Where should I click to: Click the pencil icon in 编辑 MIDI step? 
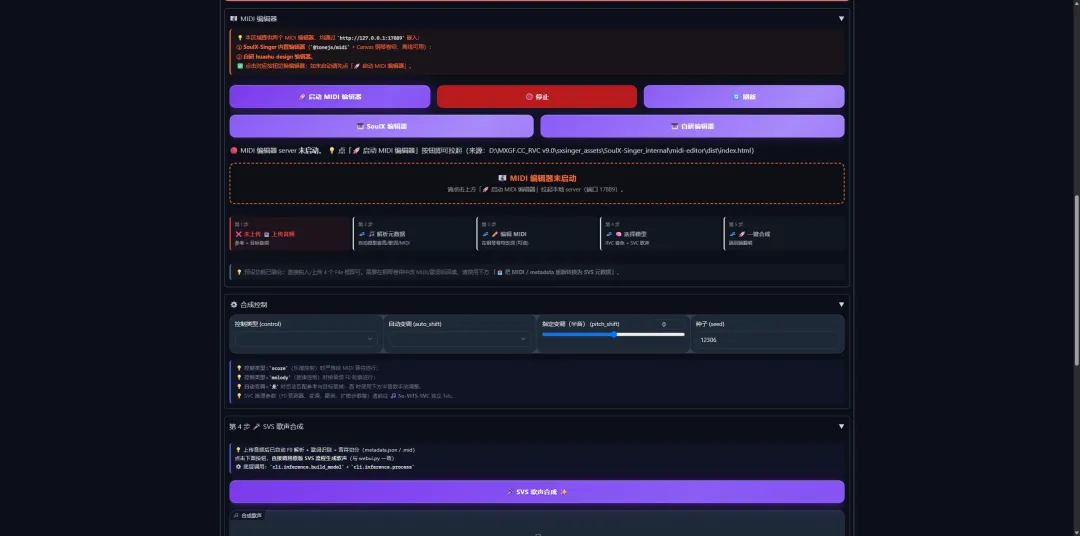click(x=495, y=234)
